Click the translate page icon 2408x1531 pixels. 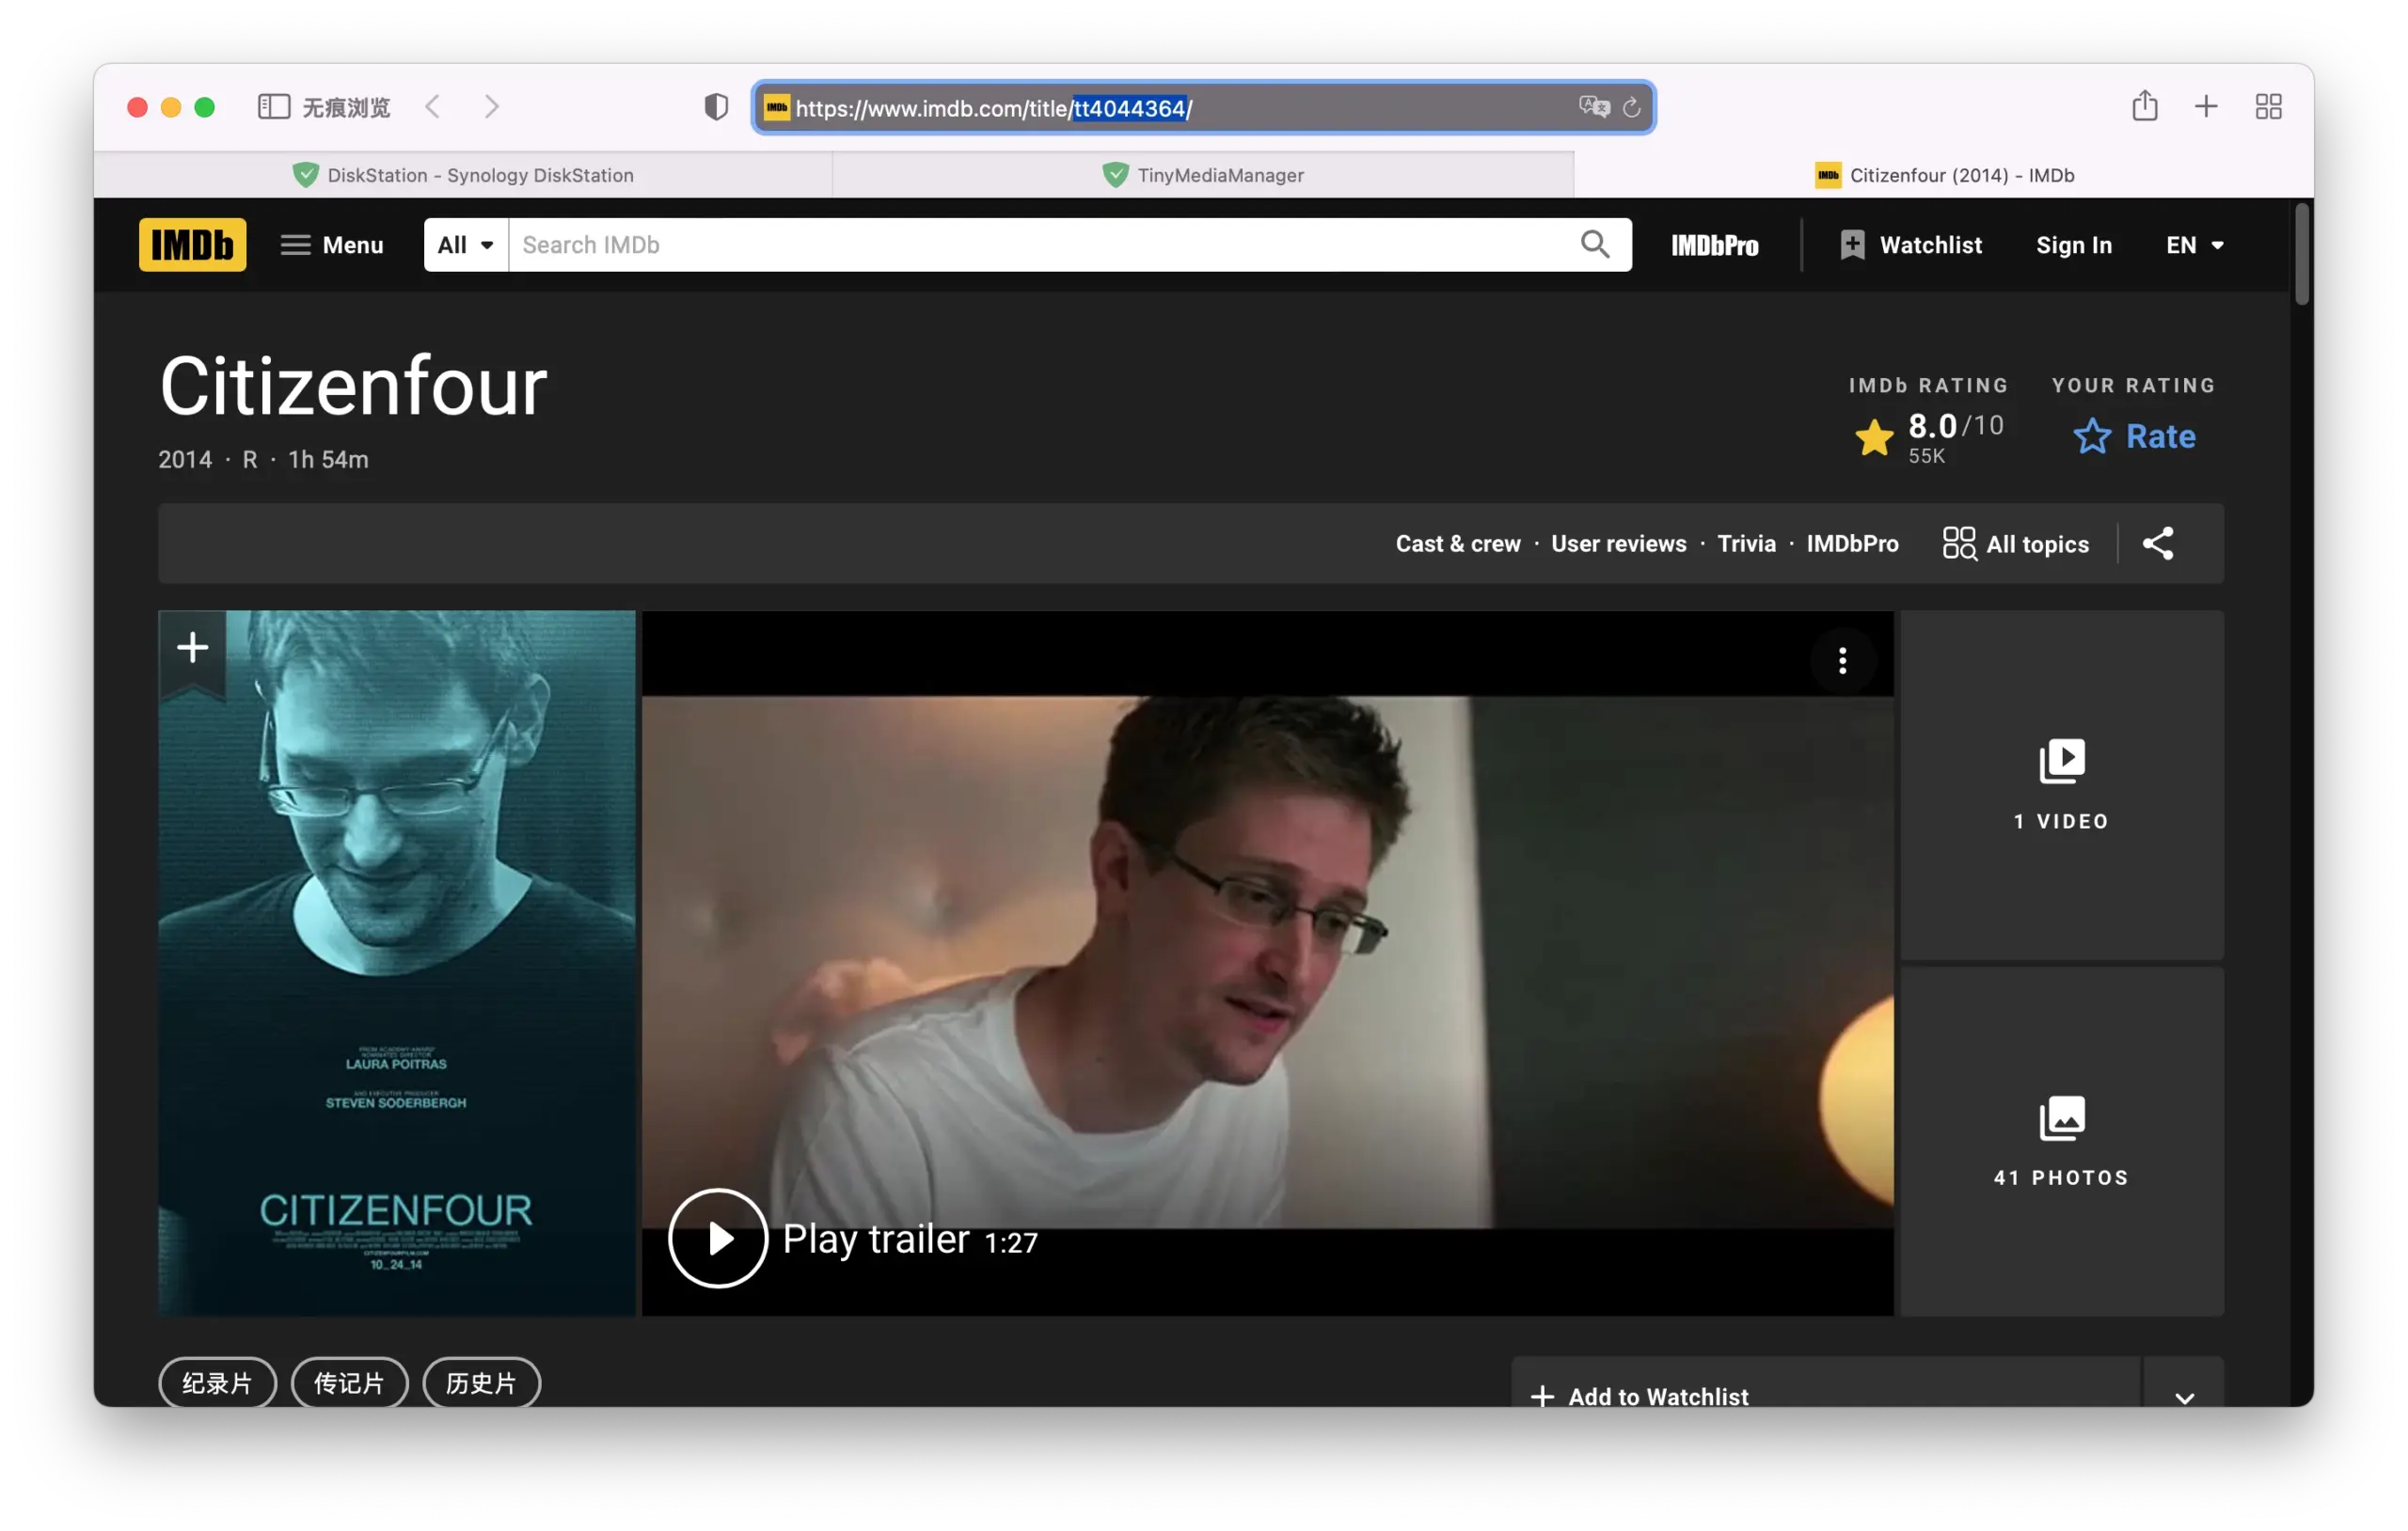click(x=1594, y=107)
